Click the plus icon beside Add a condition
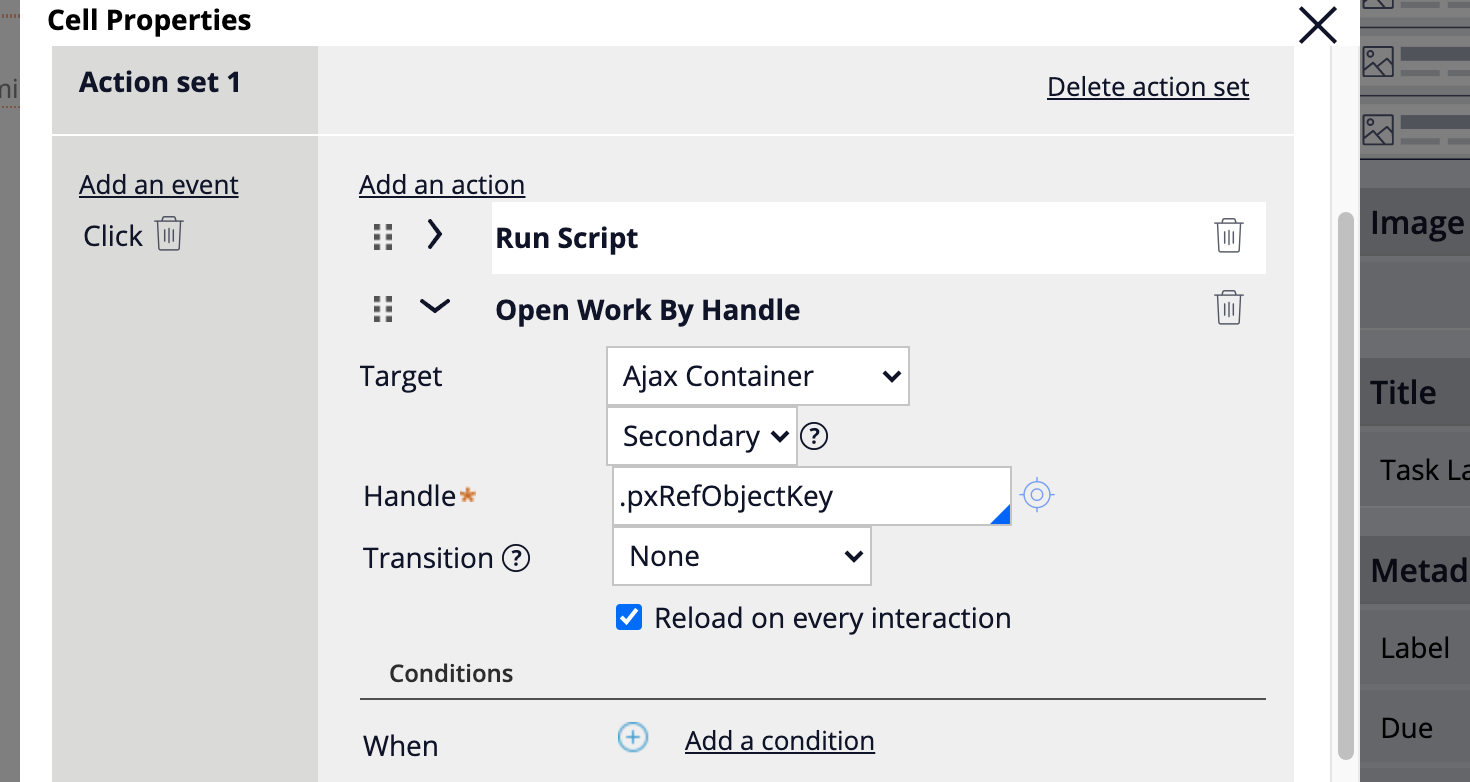The height and width of the screenshot is (782, 1470). [x=632, y=738]
